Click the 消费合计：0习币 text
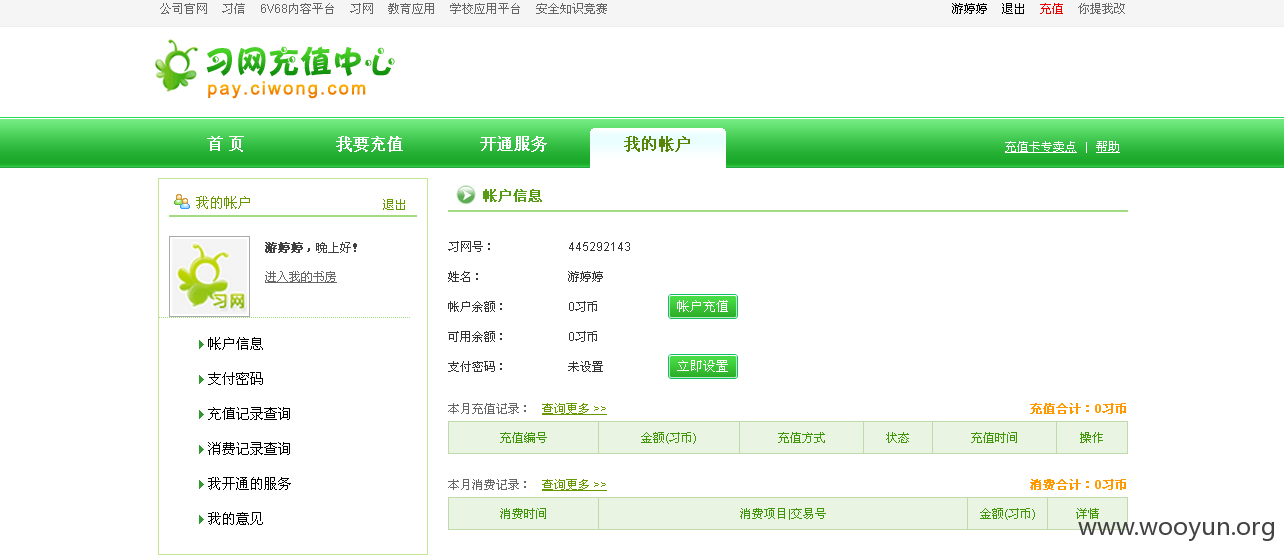The image size is (1284, 556). (1078, 485)
